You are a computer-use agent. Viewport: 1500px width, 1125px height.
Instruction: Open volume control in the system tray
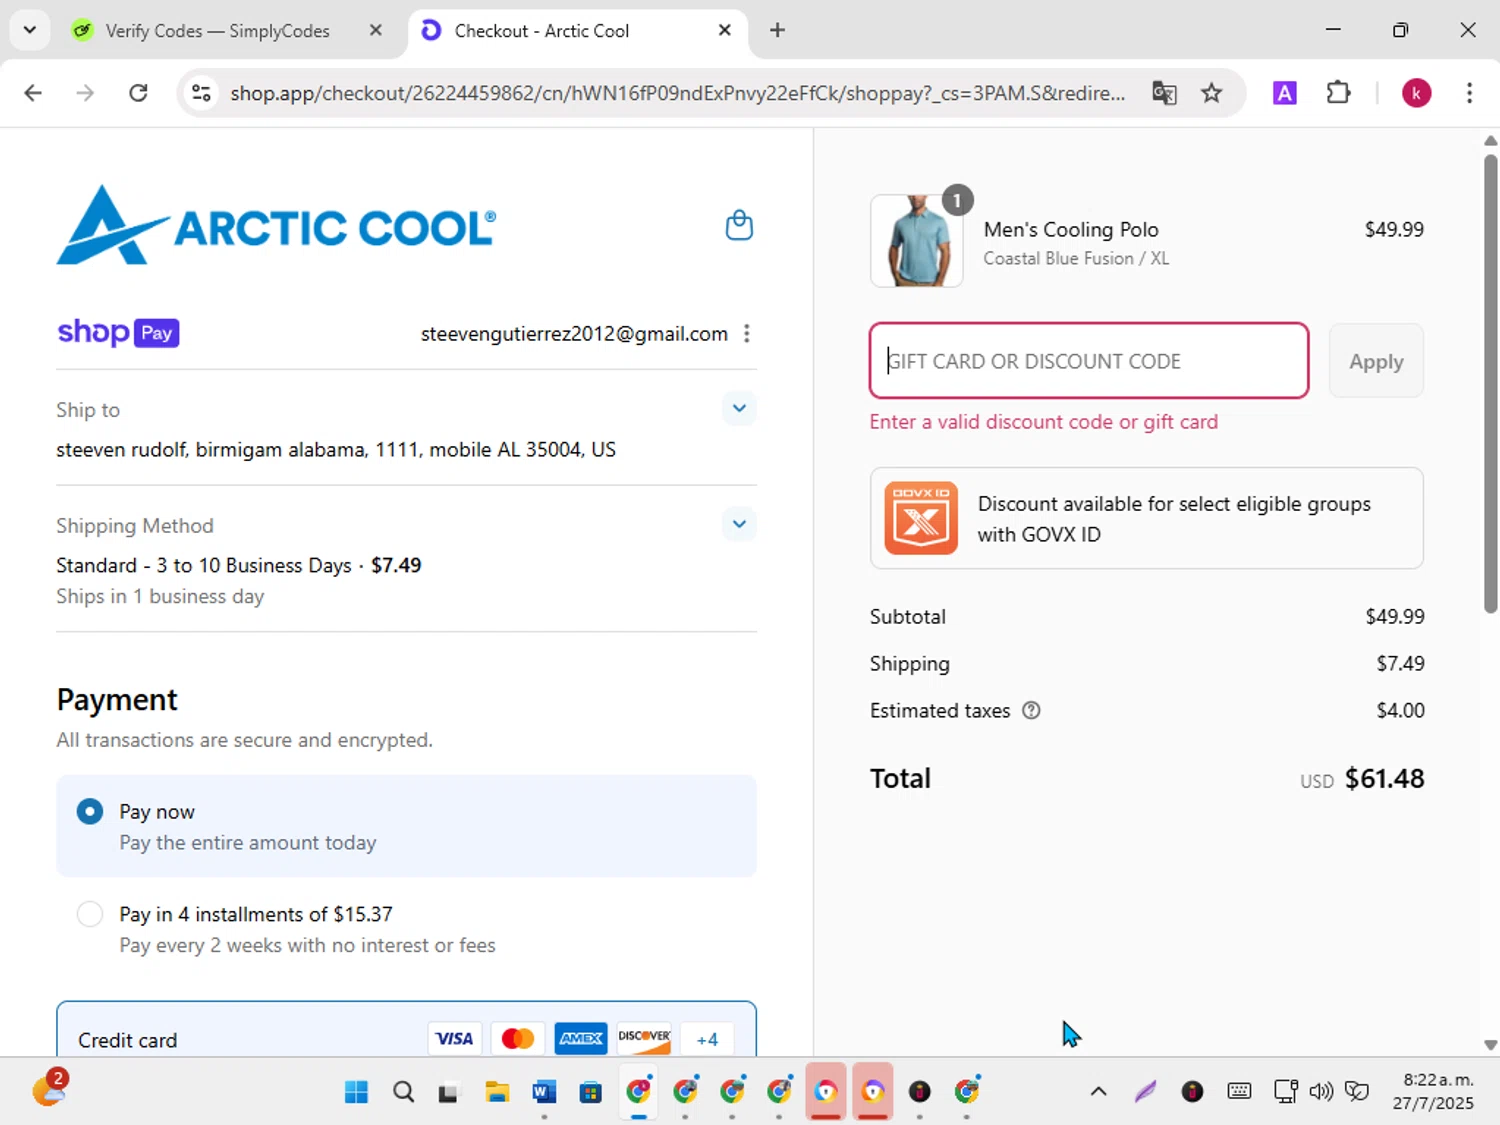pos(1321,1091)
